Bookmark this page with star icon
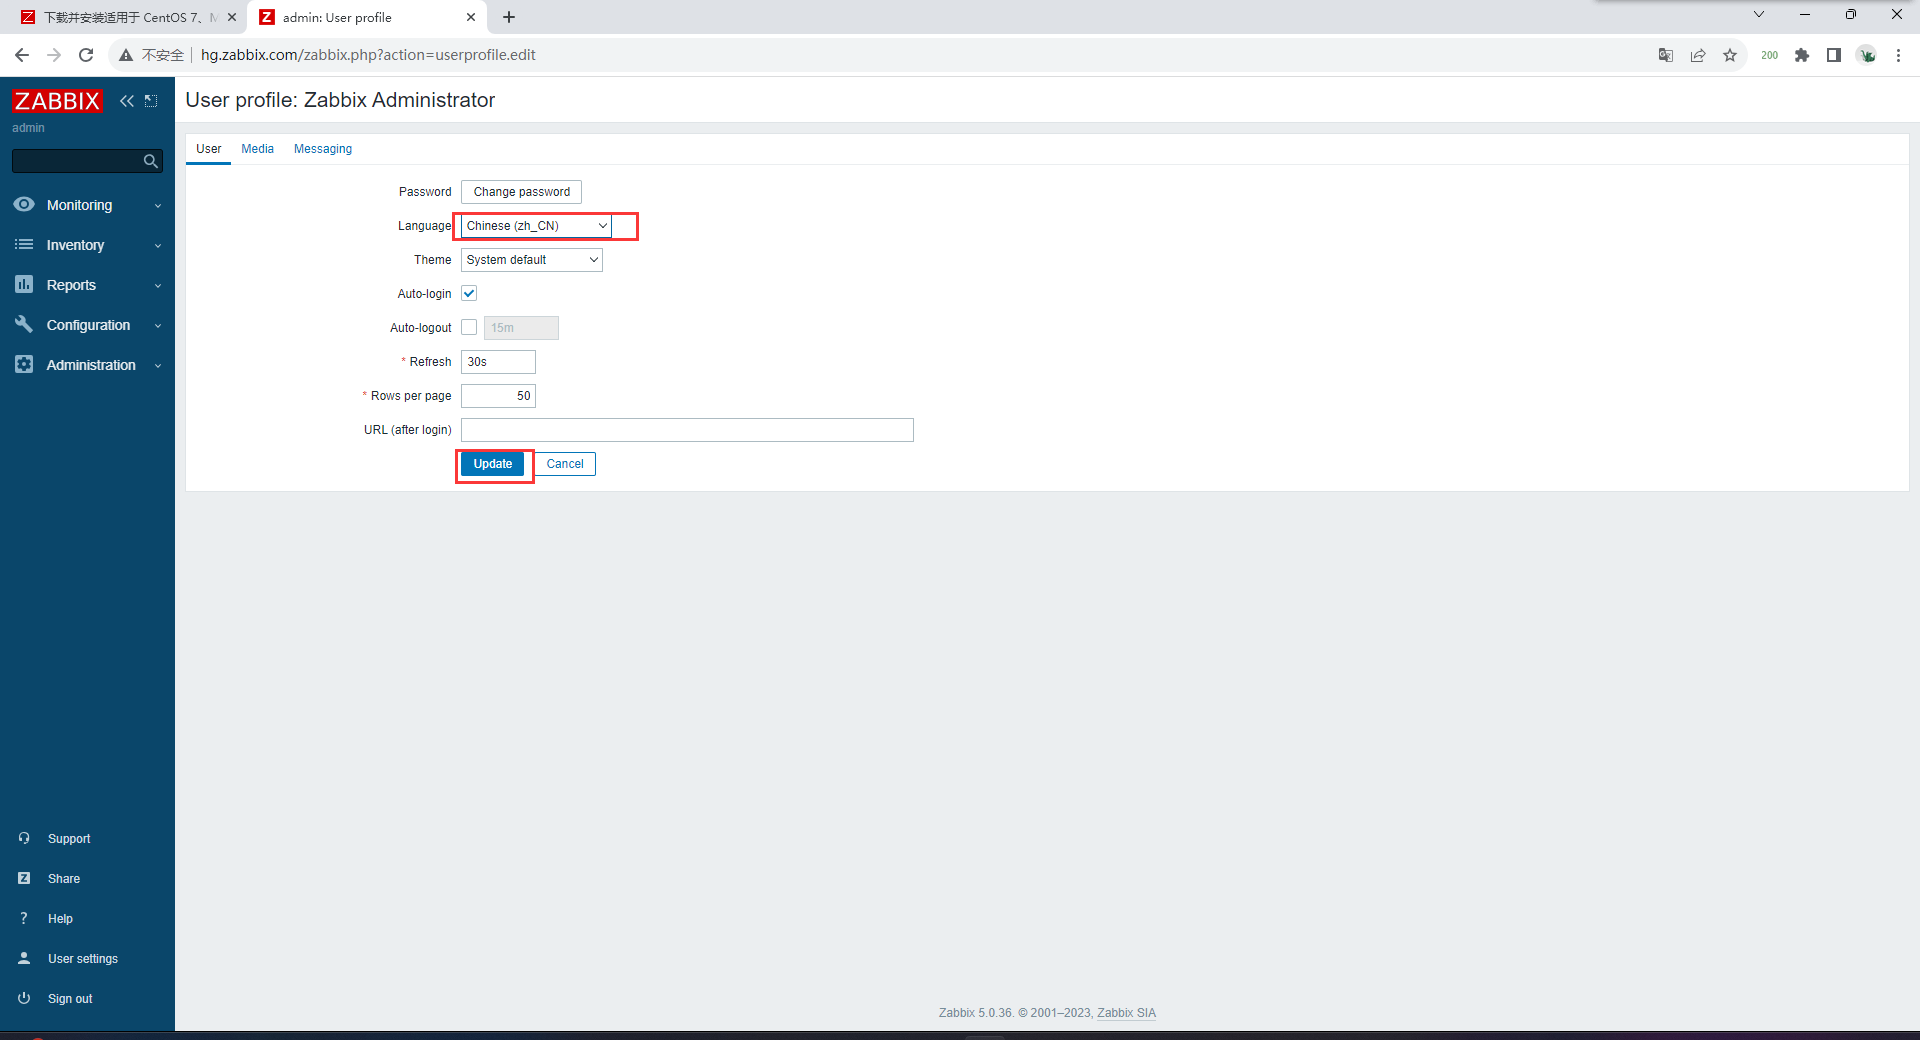The height and width of the screenshot is (1040, 1920). coord(1730,55)
